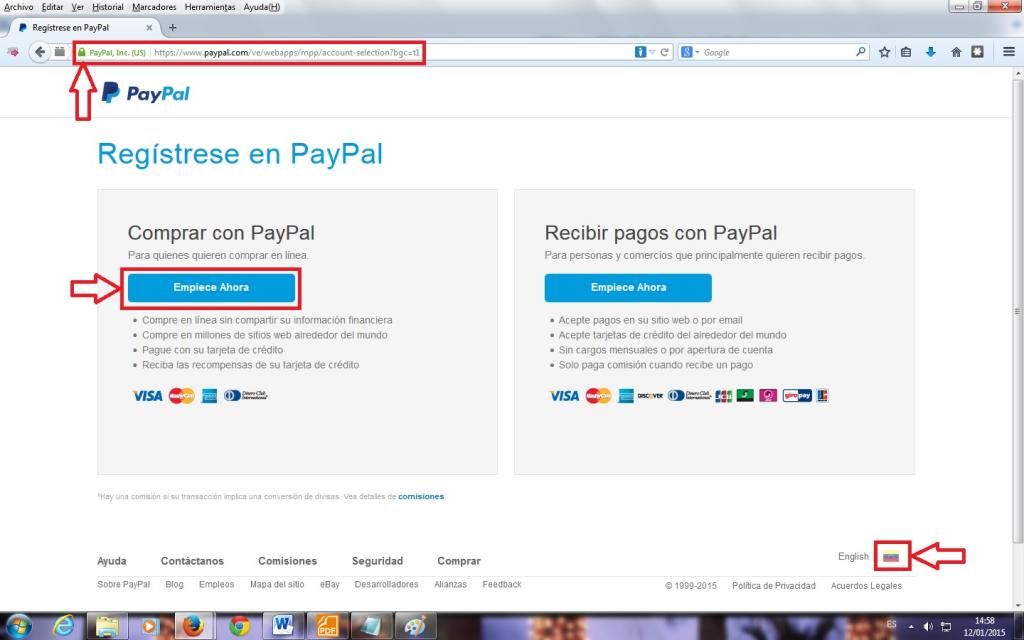Open the comisiones link

point(421,496)
